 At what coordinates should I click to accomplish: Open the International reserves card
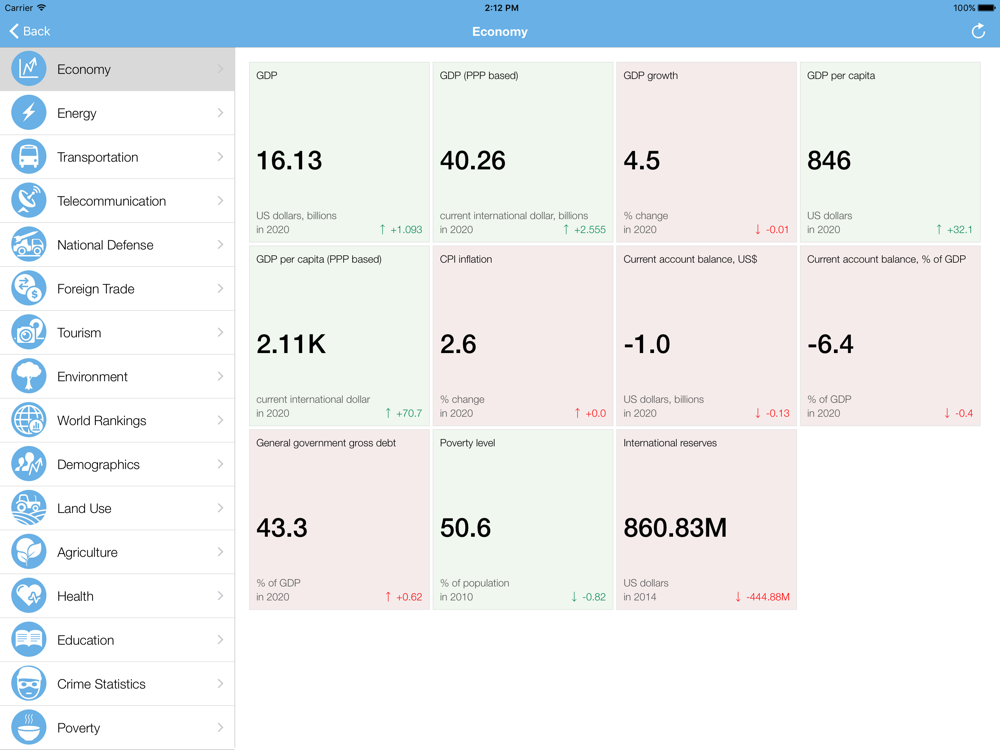pyautogui.click(x=707, y=520)
